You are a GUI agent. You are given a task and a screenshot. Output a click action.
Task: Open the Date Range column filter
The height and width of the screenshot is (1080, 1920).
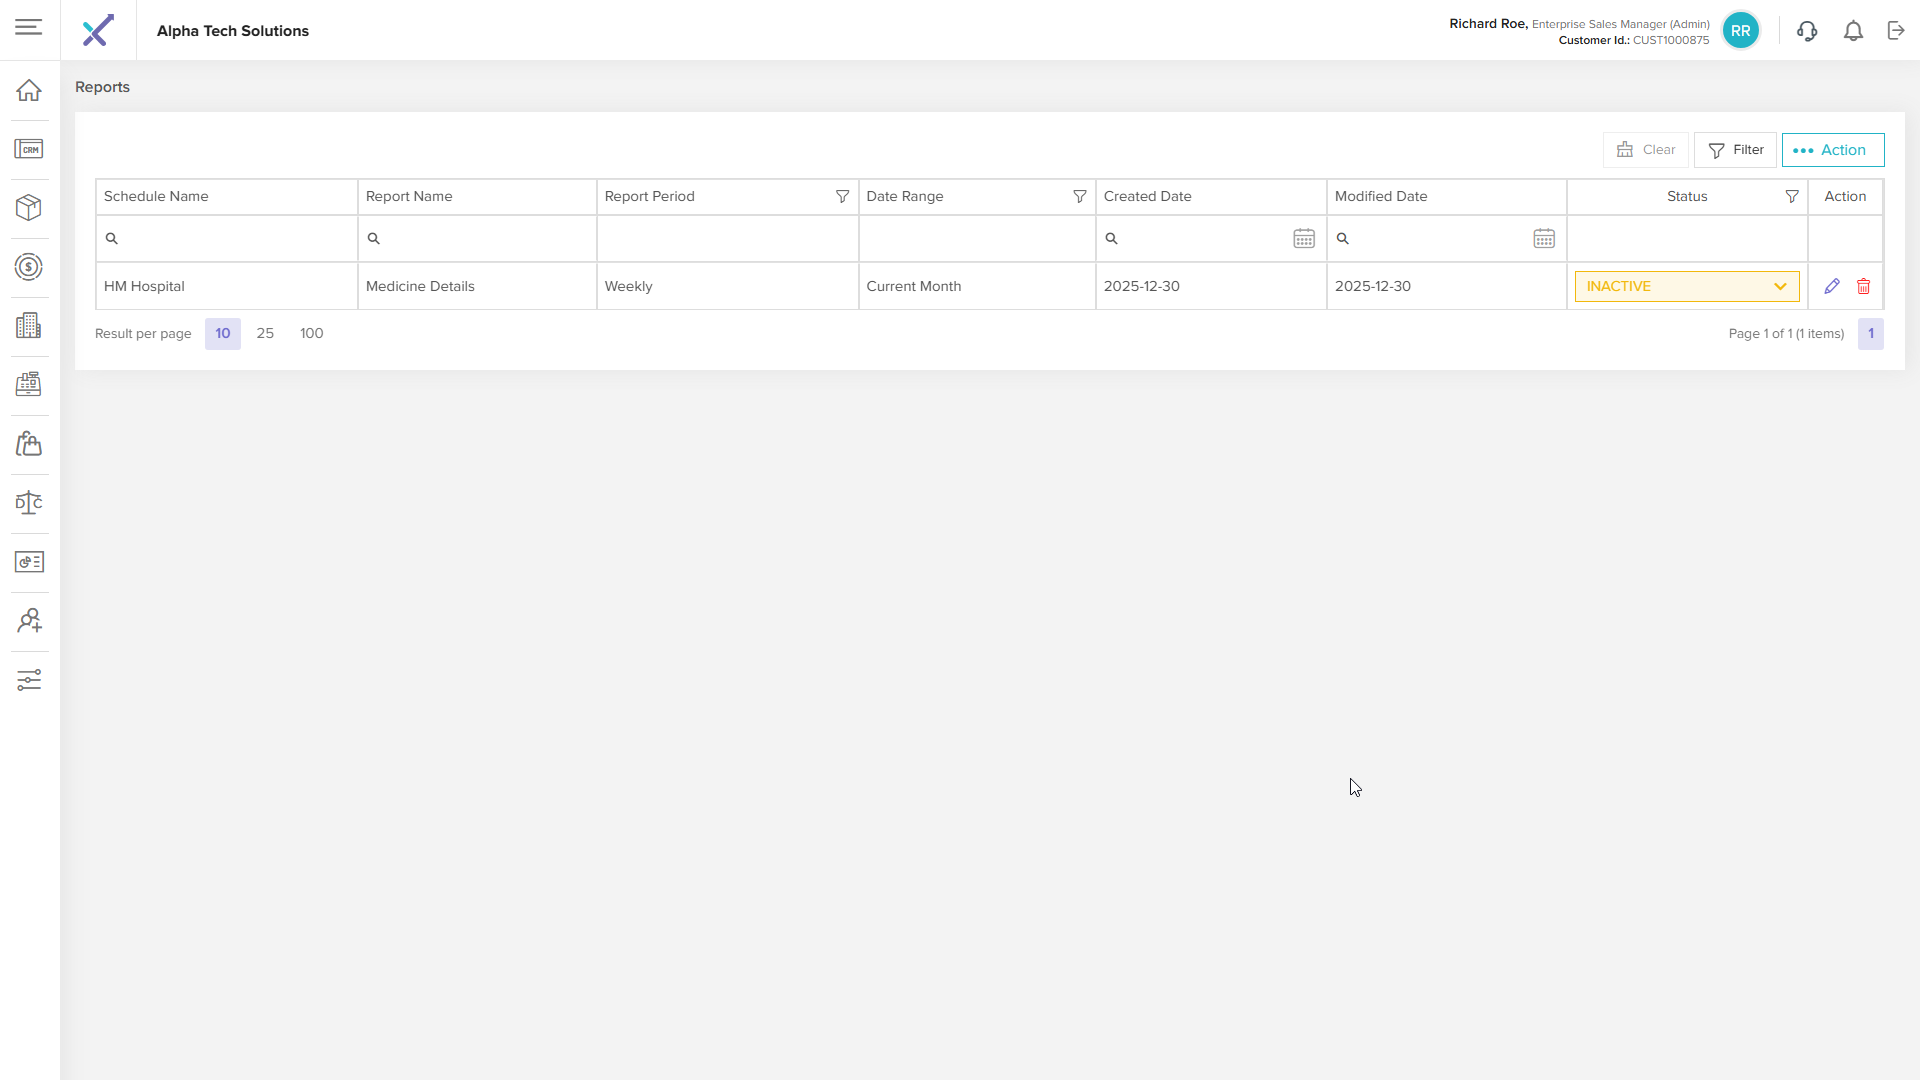click(x=1079, y=197)
